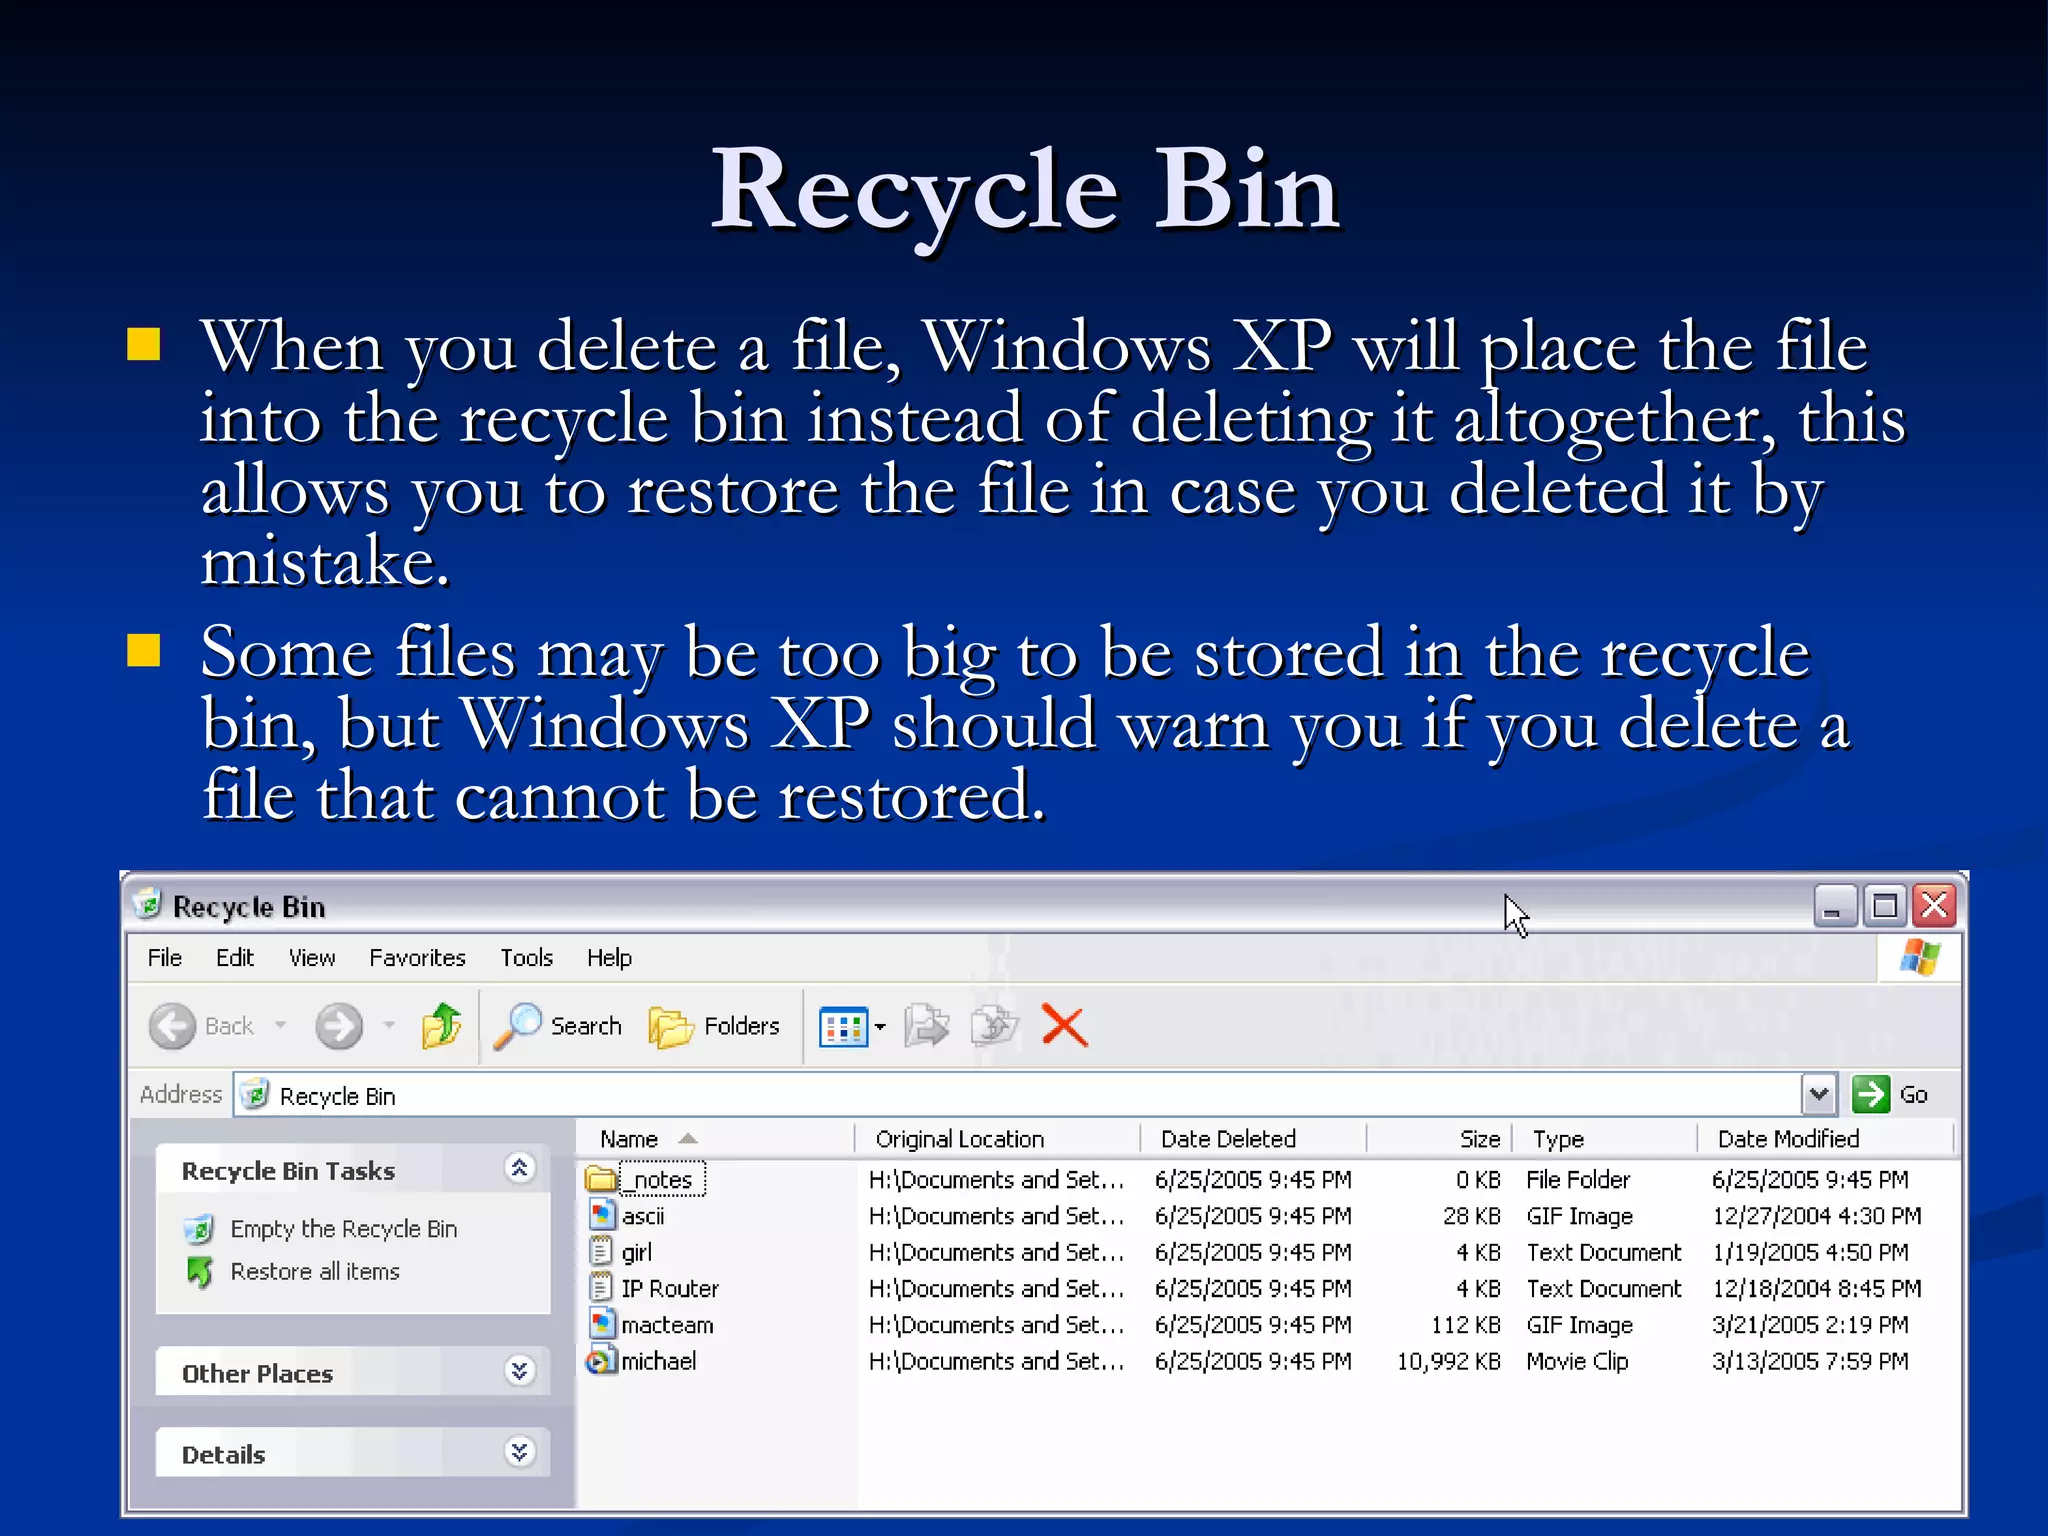Click the Recycle Bin icon in Address bar

[256, 1095]
